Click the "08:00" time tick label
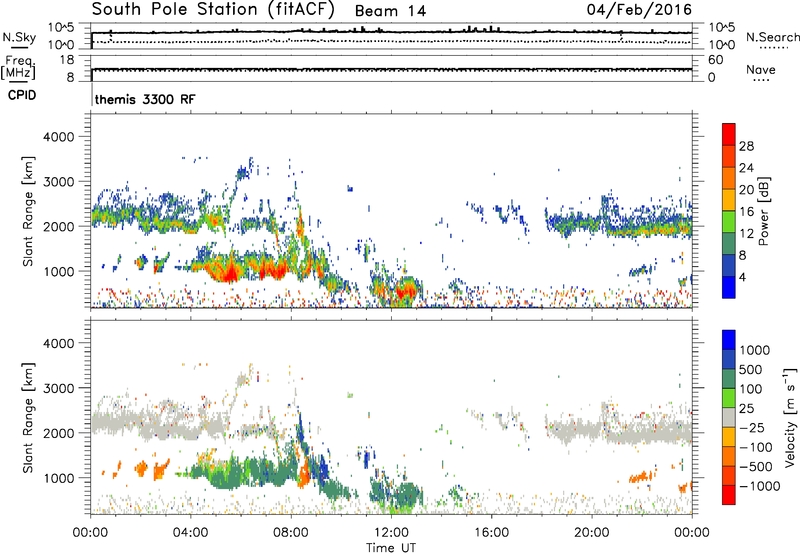The width and height of the screenshot is (800, 554). 291,533
